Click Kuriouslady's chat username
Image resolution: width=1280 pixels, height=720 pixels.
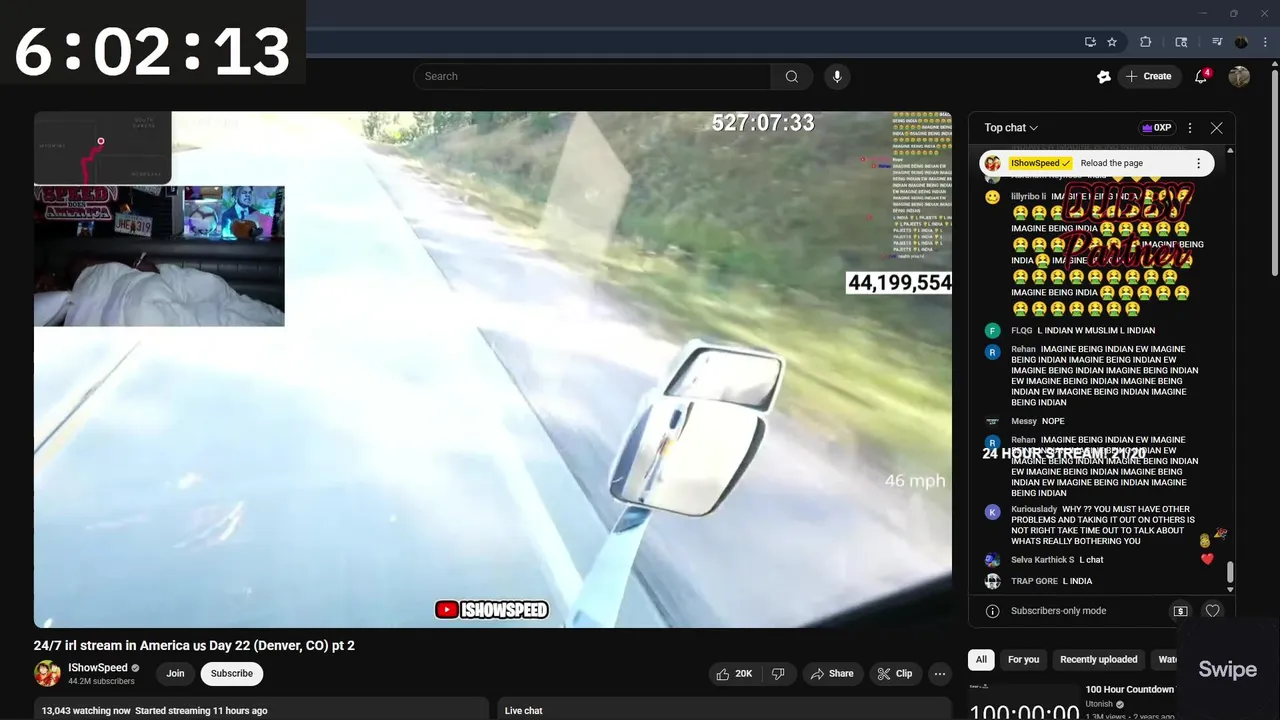click(x=1034, y=510)
